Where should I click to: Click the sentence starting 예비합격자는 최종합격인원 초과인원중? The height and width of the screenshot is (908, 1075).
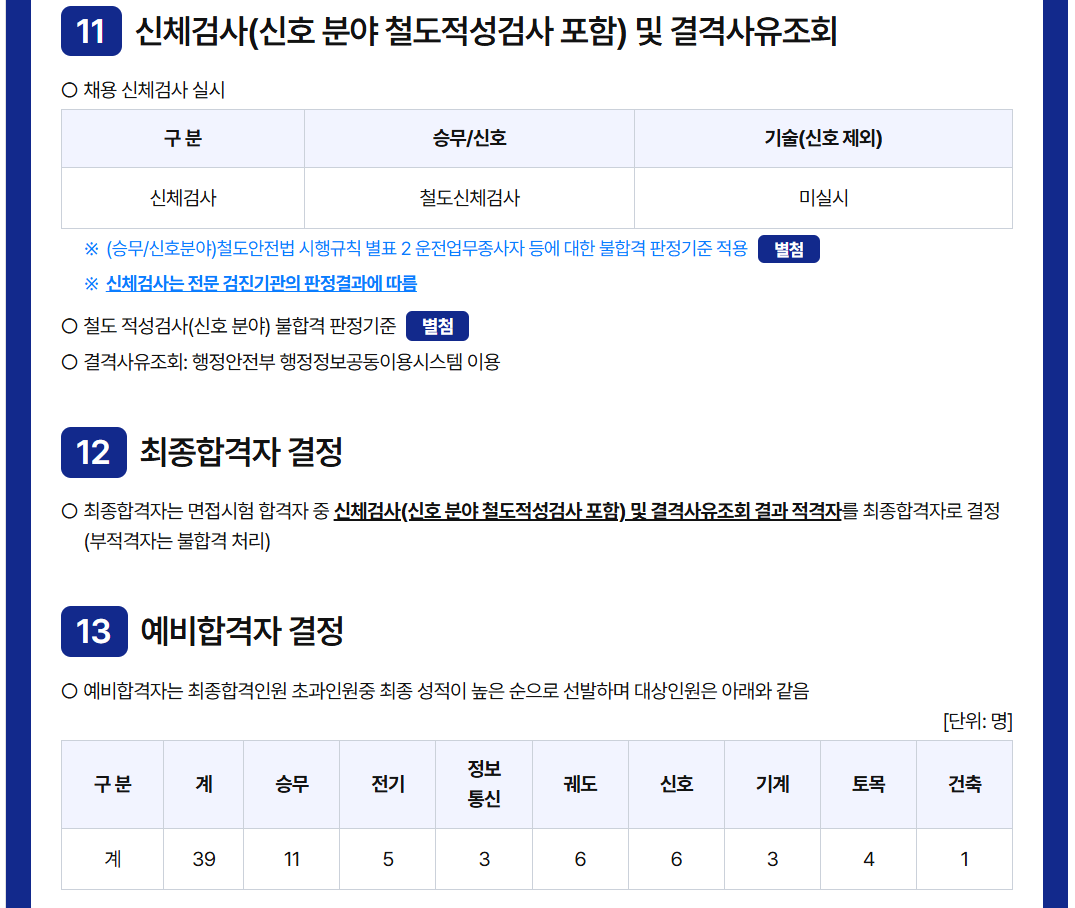click(x=446, y=691)
